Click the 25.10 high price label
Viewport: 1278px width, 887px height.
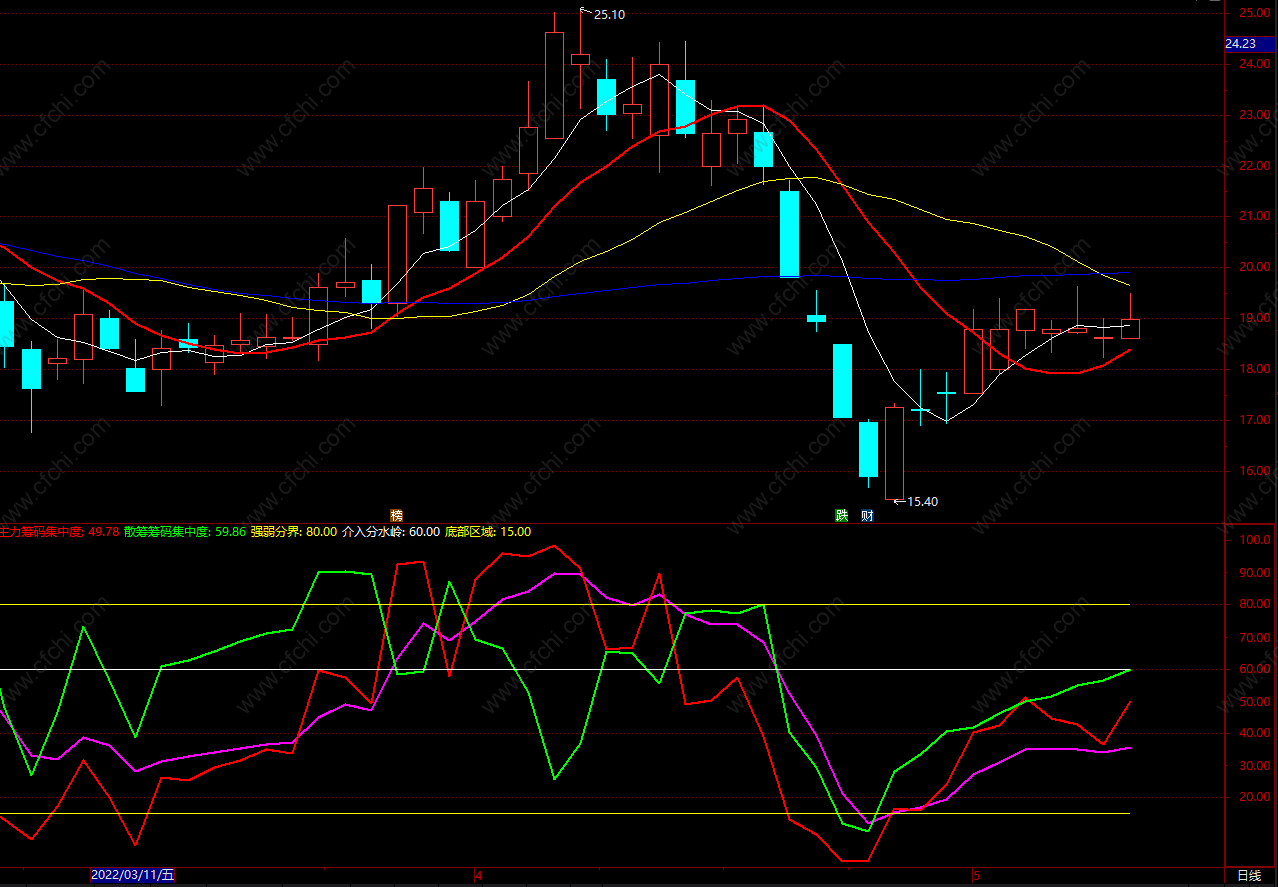tap(609, 15)
